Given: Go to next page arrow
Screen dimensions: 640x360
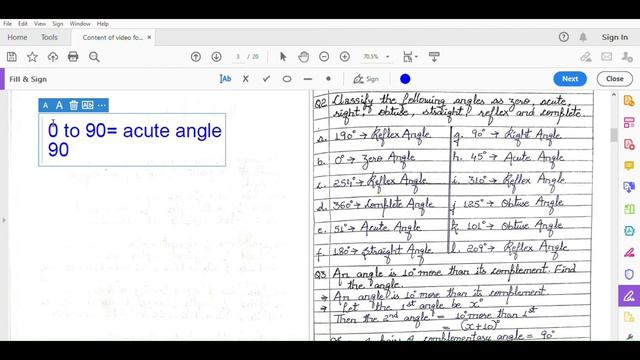Looking at the screenshot, I should pyautogui.click(x=216, y=57).
